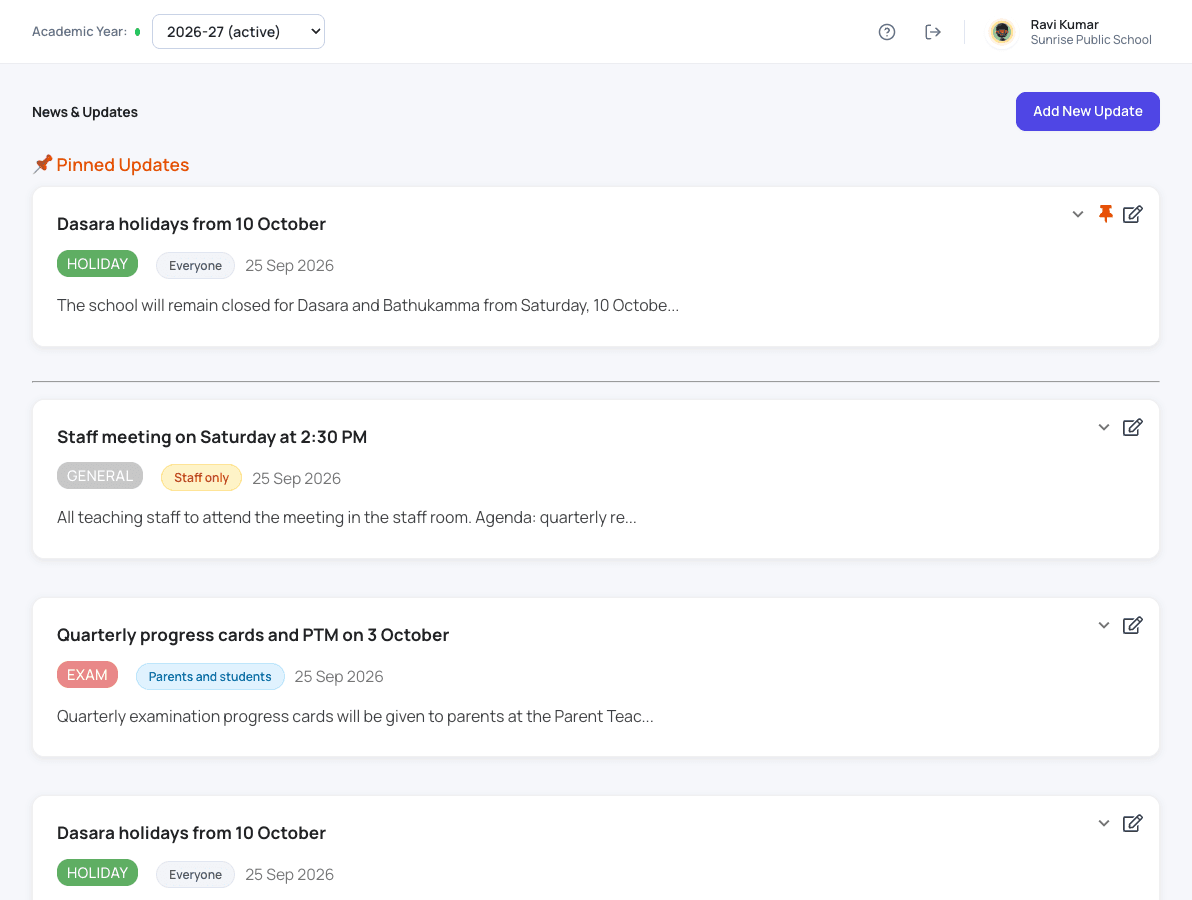1192x900 pixels.
Task: Click Everyone badge on bottom Dasara card
Action: coord(195,874)
